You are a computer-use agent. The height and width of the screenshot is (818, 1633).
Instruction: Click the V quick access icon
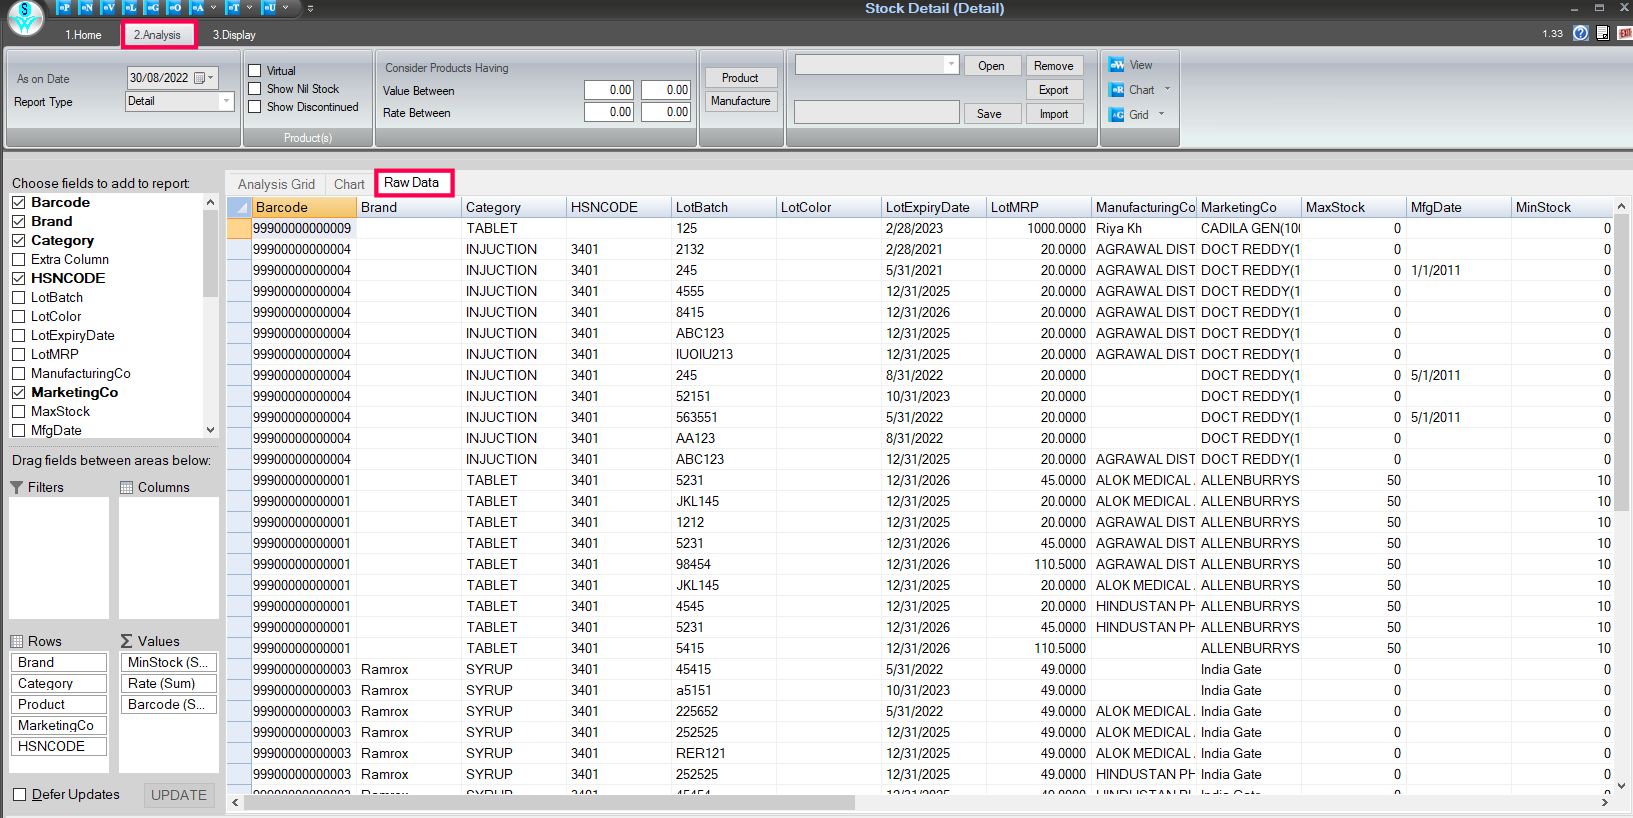point(108,8)
